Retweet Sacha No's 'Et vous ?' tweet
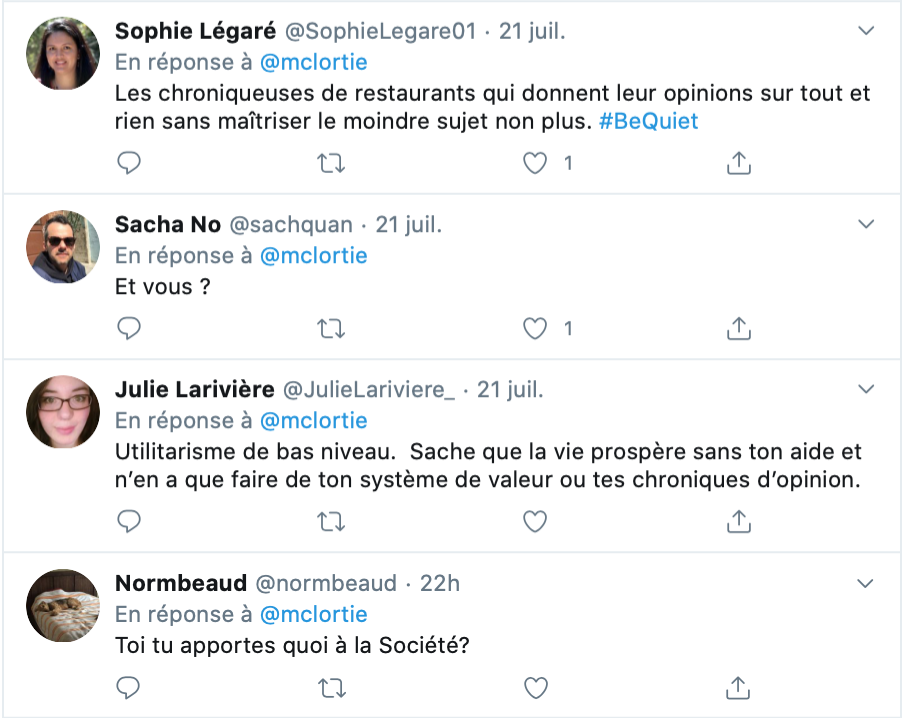Screen dimensions: 906x718 click(x=331, y=329)
